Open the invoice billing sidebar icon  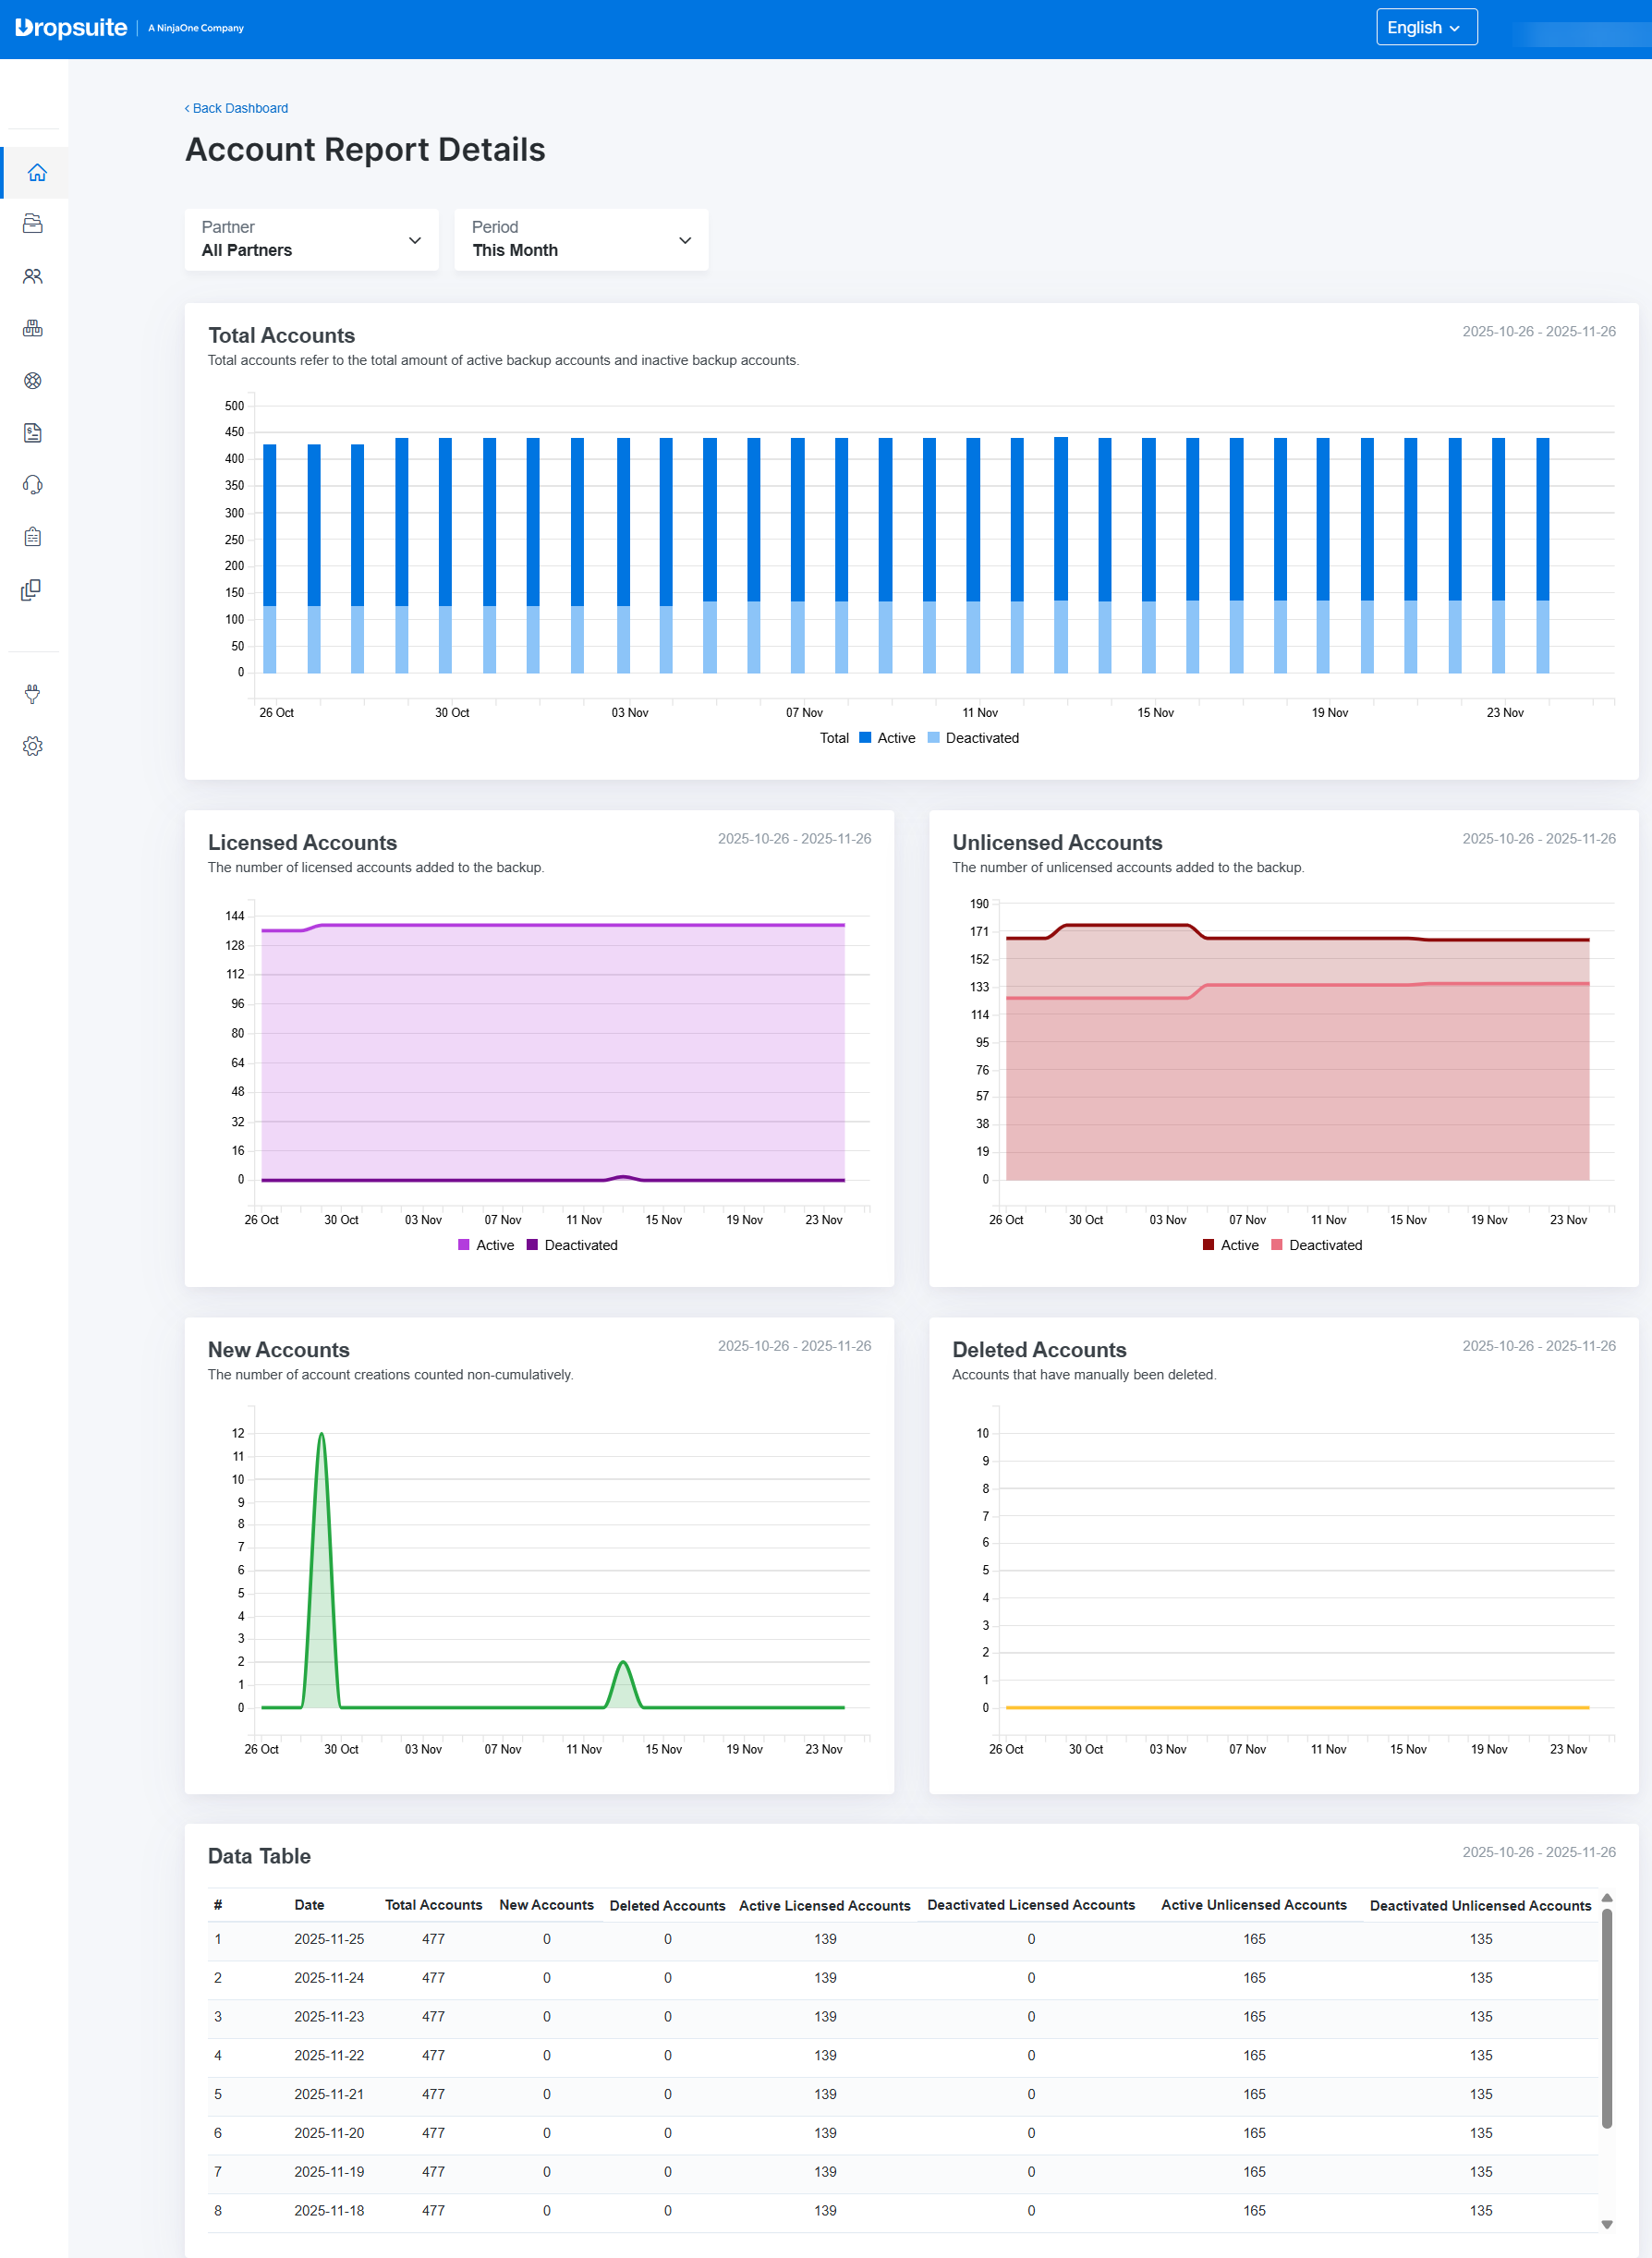click(x=33, y=433)
